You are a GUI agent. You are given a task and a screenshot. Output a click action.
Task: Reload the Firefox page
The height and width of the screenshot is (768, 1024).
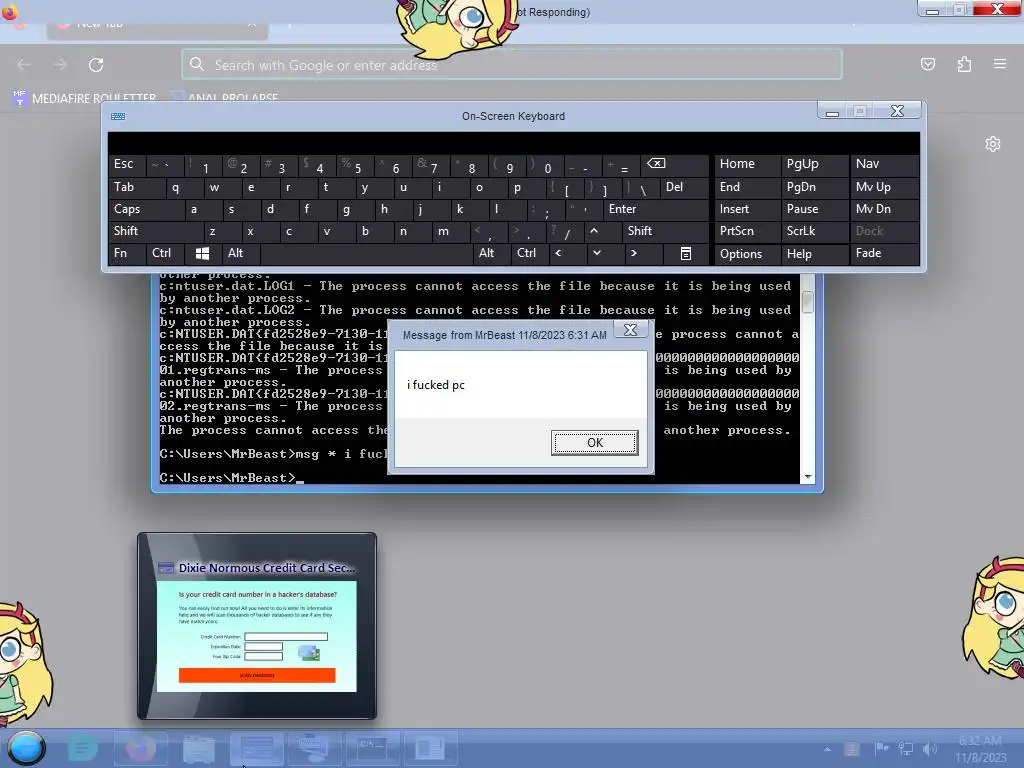[96, 65]
